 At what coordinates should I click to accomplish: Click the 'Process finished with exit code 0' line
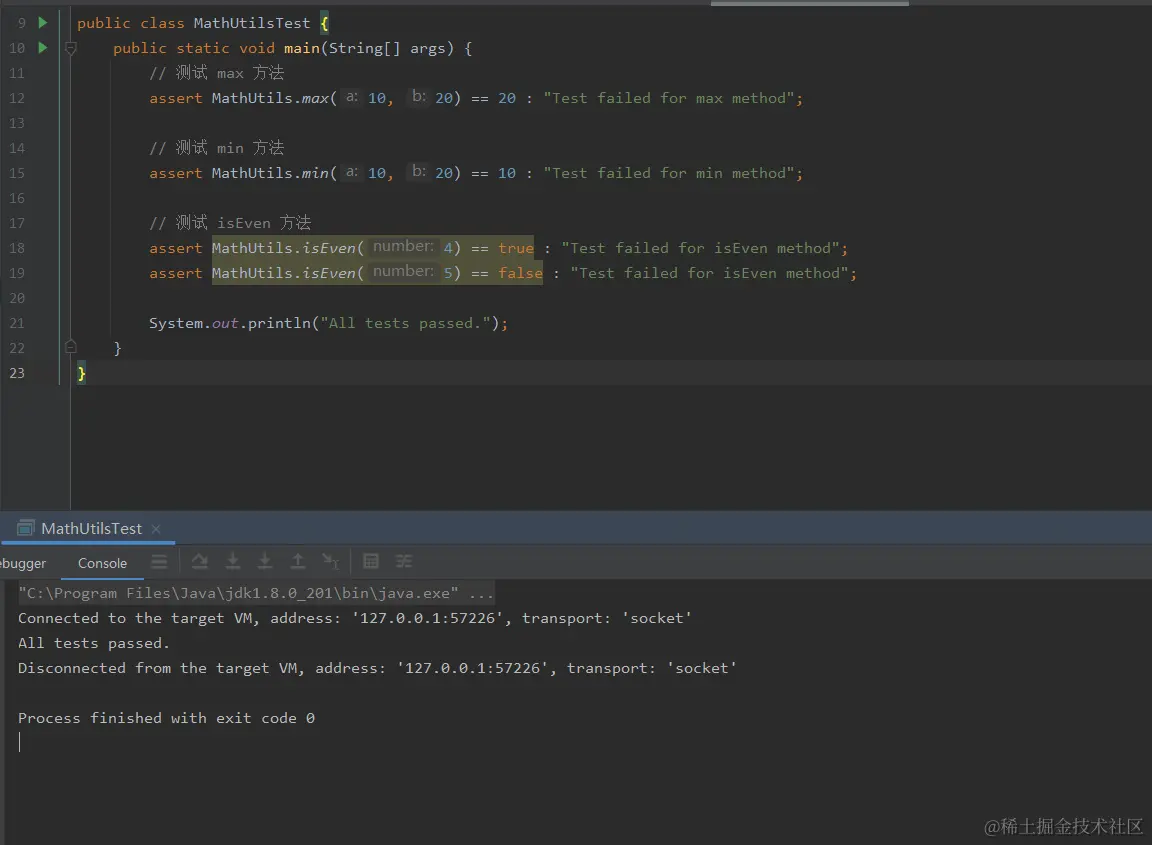[167, 718]
